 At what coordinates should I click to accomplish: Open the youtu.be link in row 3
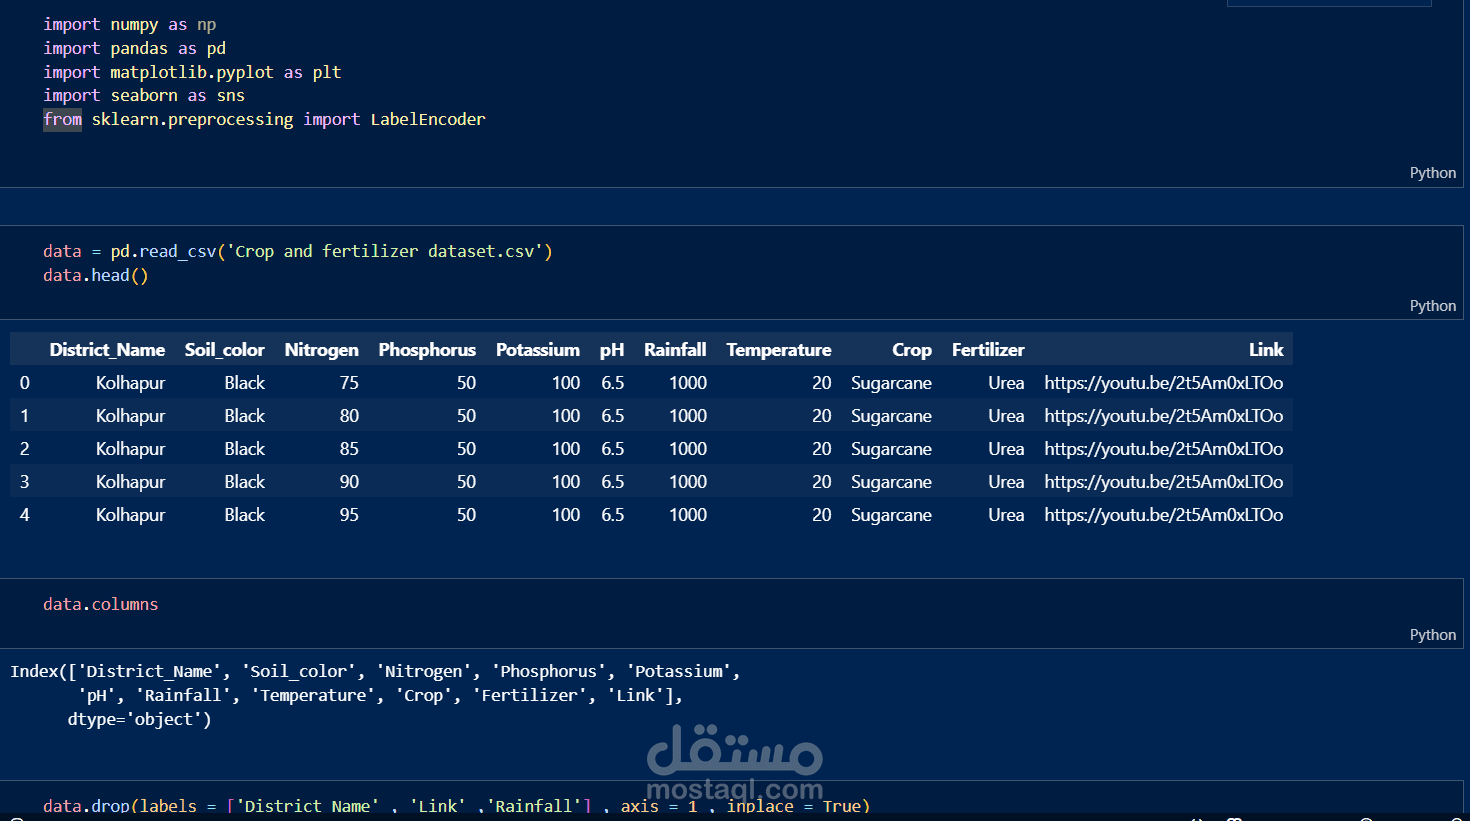coord(1163,482)
